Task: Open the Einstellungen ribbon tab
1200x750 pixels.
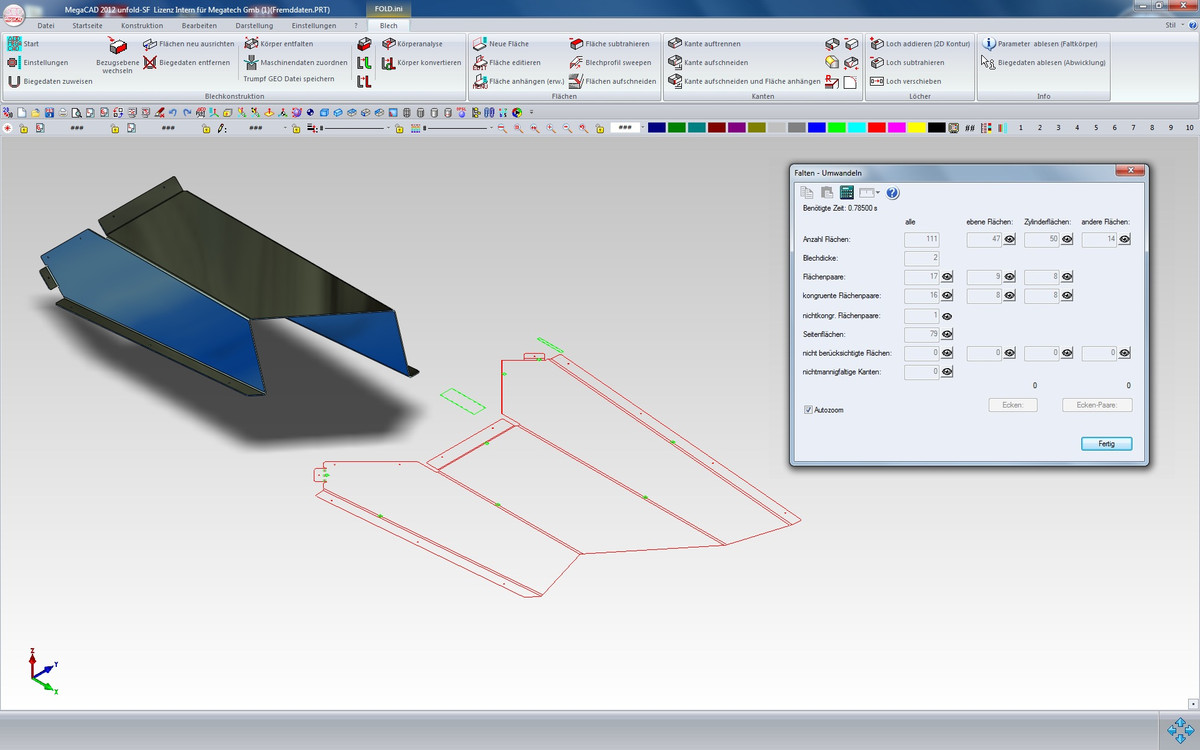Action: [314, 25]
